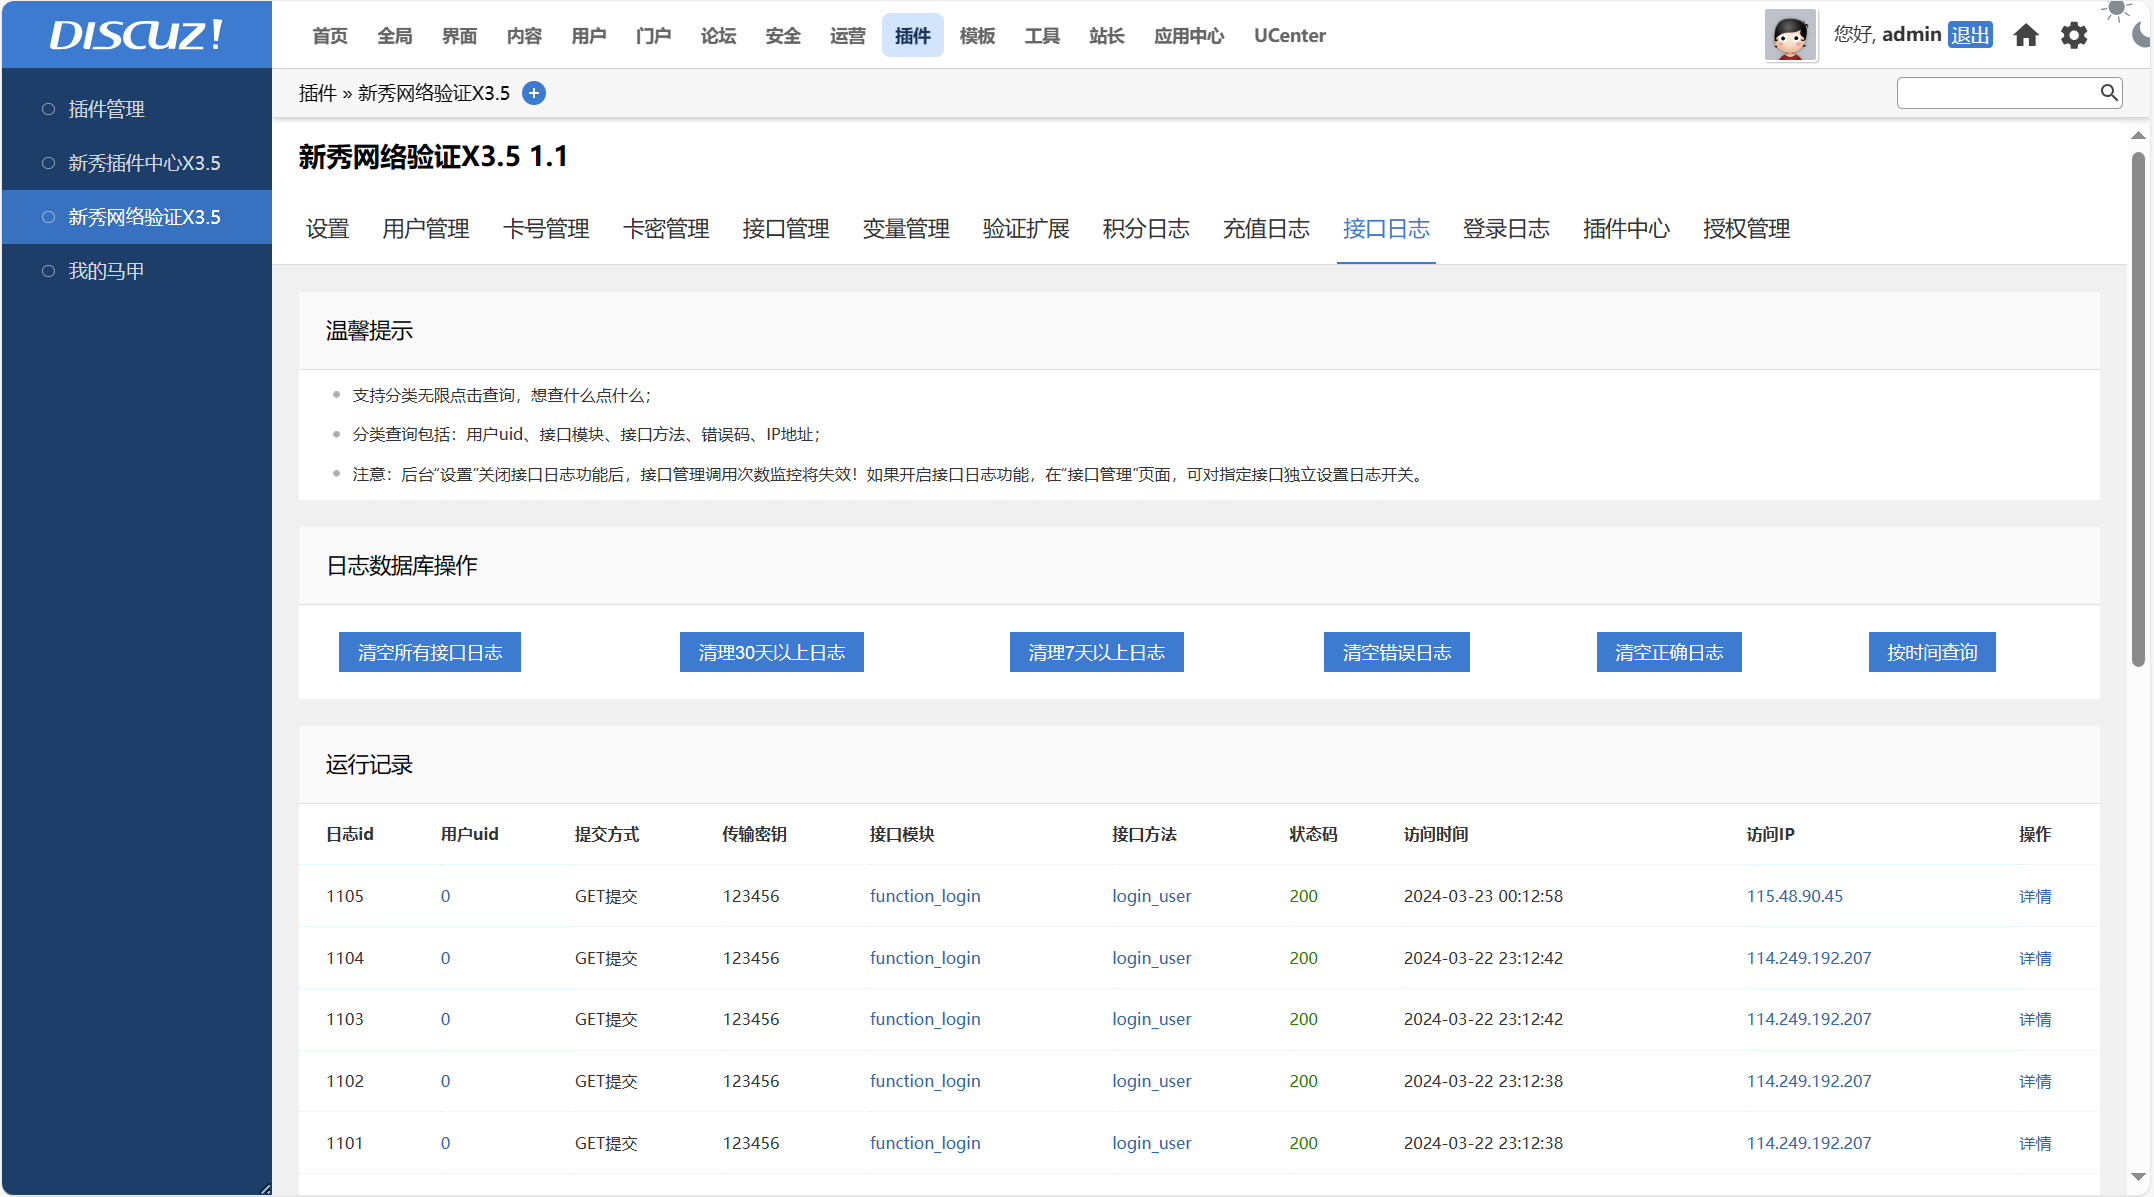Click the page vertical scrollbar thumb

tap(2138, 409)
